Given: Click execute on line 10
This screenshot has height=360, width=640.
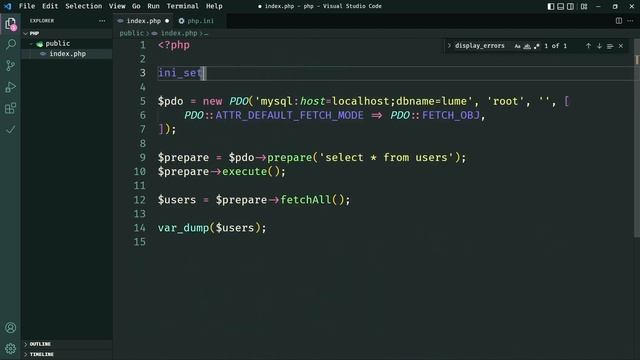Looking at the screenshot, I should coord(244,171).
